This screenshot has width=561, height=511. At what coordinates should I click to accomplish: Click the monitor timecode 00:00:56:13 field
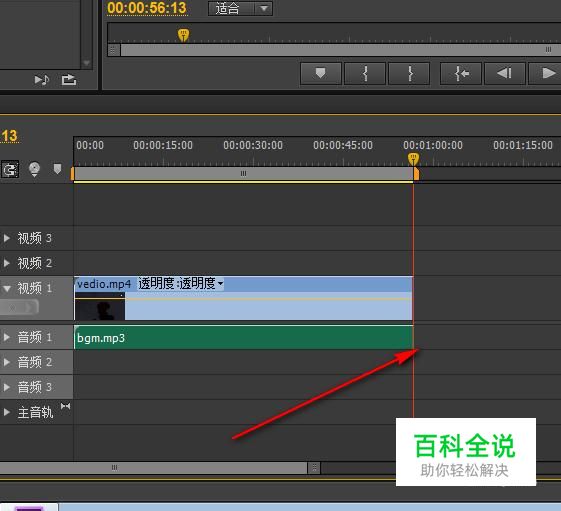click(x=147, y=8)
